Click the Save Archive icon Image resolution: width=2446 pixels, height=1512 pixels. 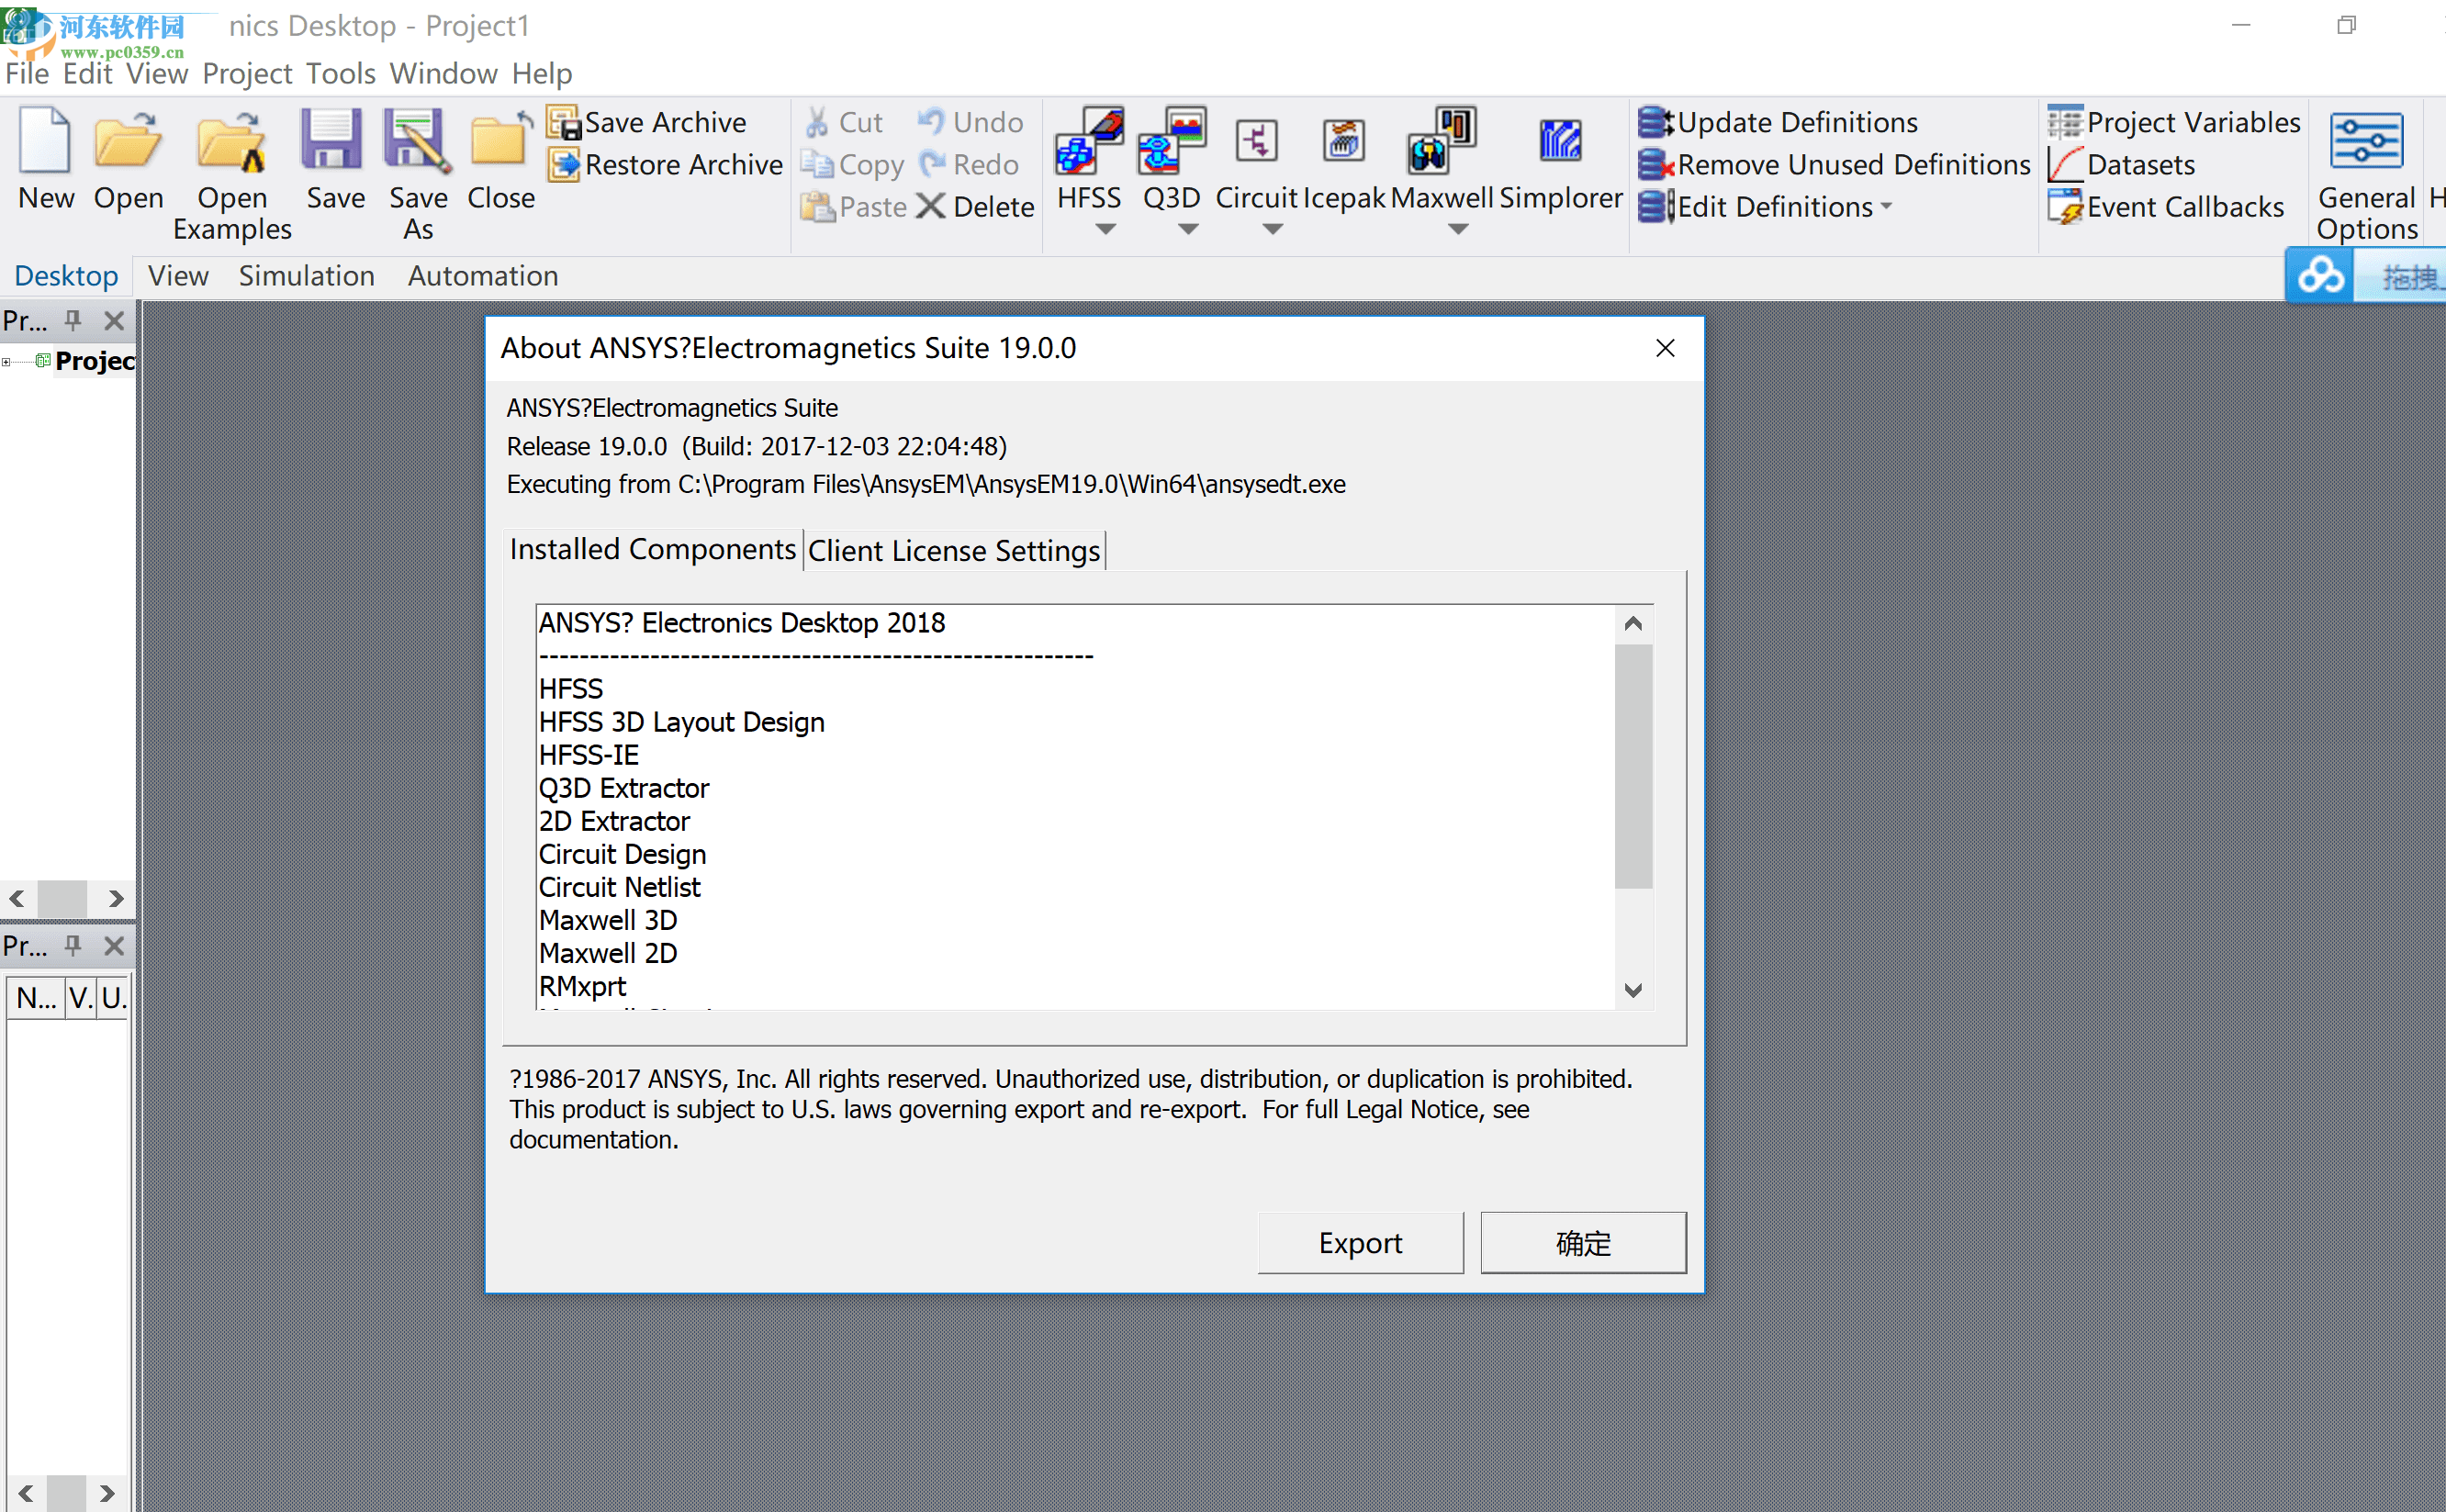coord(566,122)
